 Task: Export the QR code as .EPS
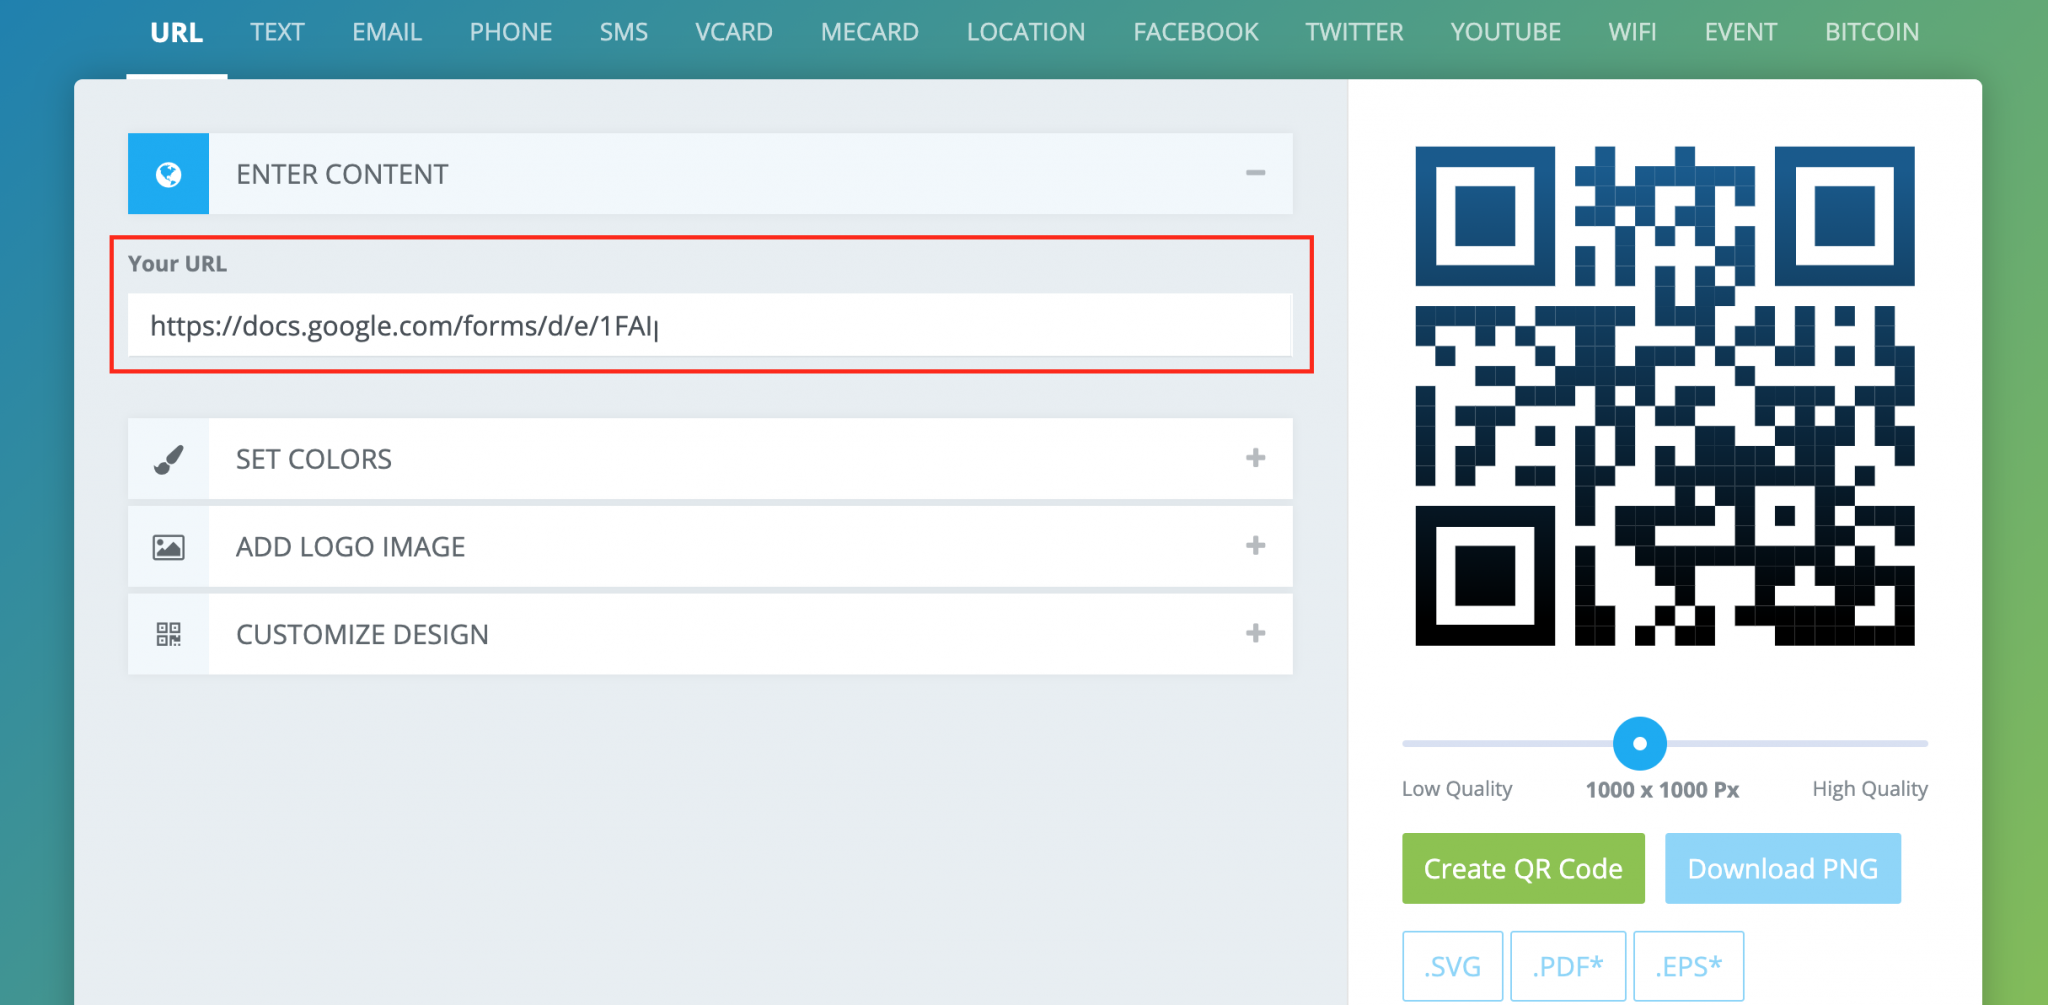point(1688,965)
